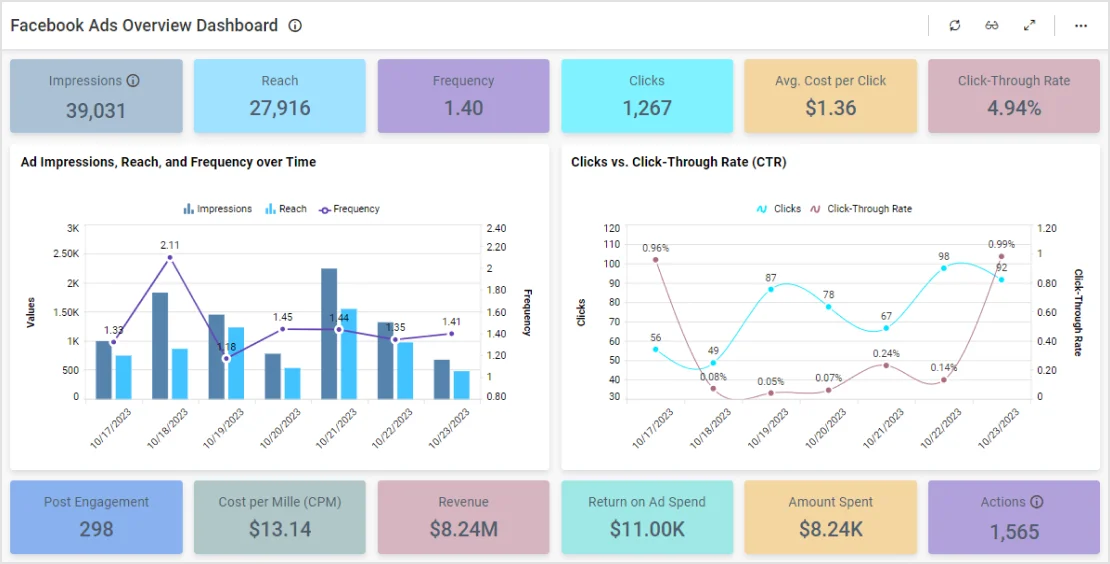Screen dimensions: 1110x564
Task: Toggle Impressions series in chart legend
Action: (x=217, y=209)
